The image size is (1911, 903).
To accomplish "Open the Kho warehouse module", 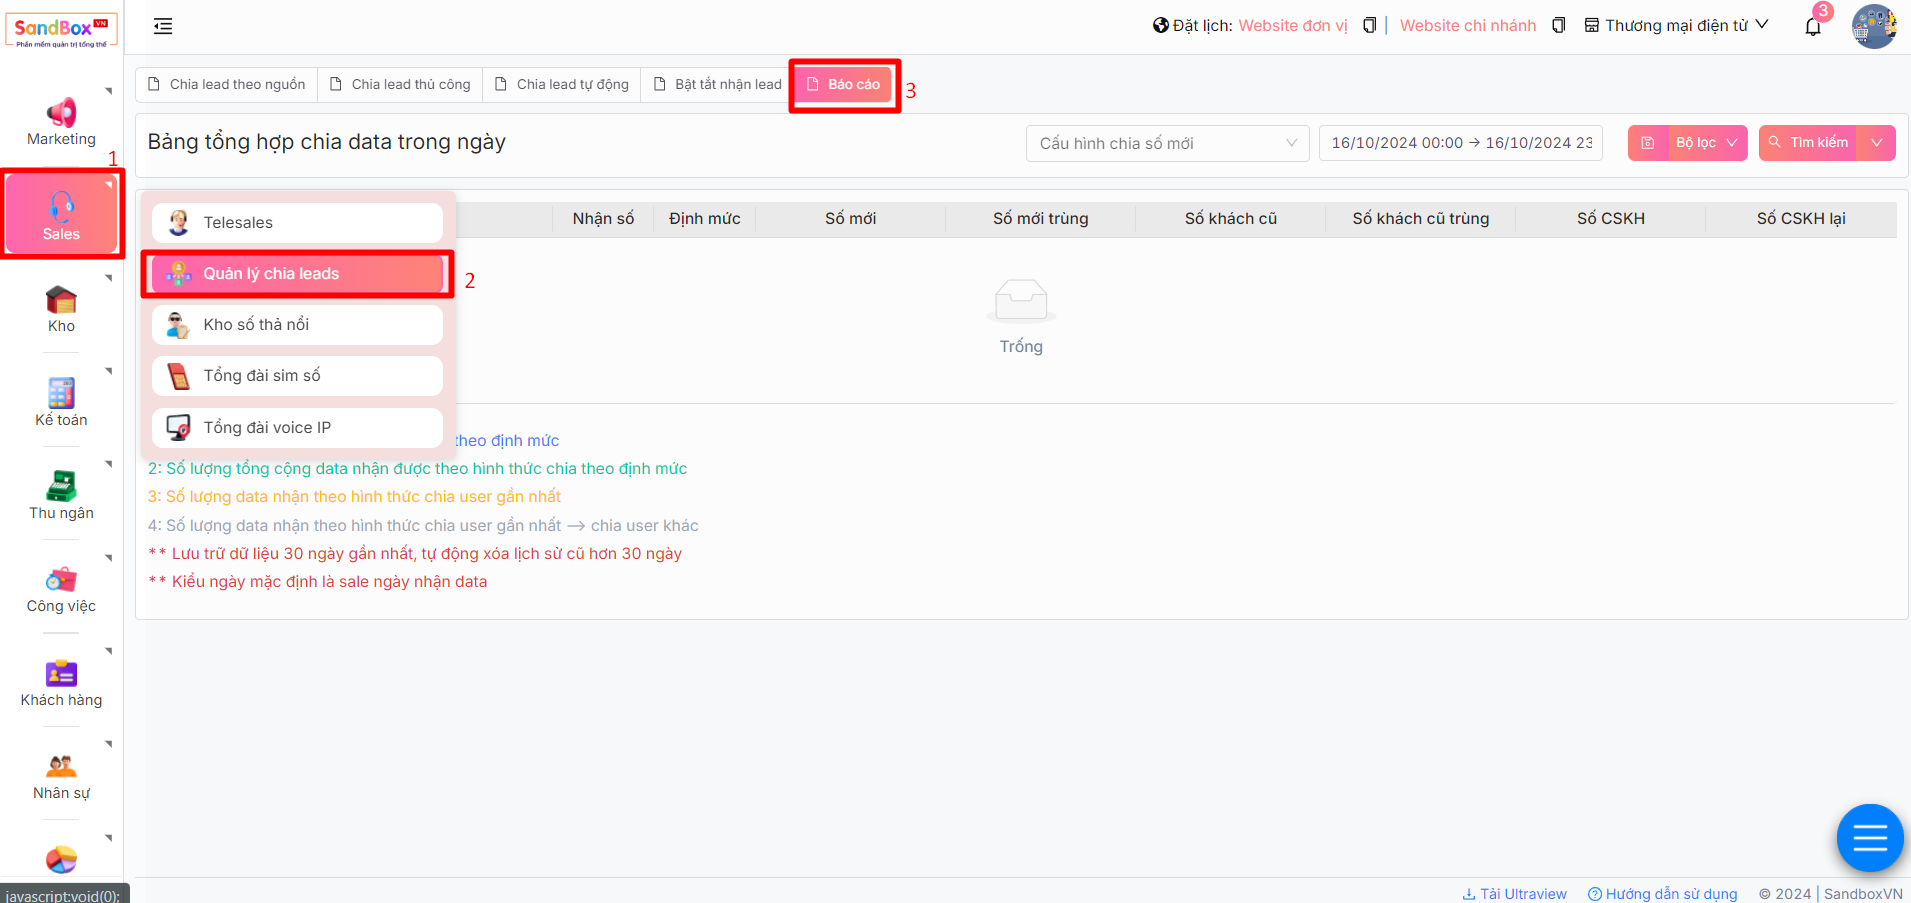I will tap(61, 308).
